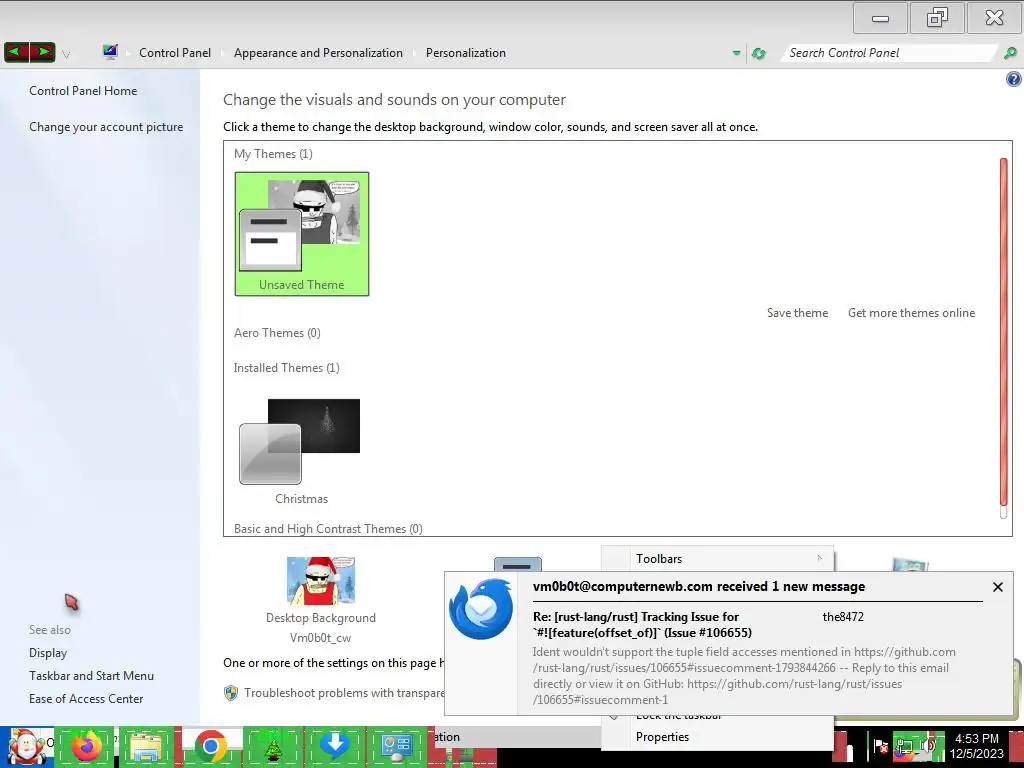Click Save theme link
1024x768 pixels.
pyautogui.click(x=797, y=313)
